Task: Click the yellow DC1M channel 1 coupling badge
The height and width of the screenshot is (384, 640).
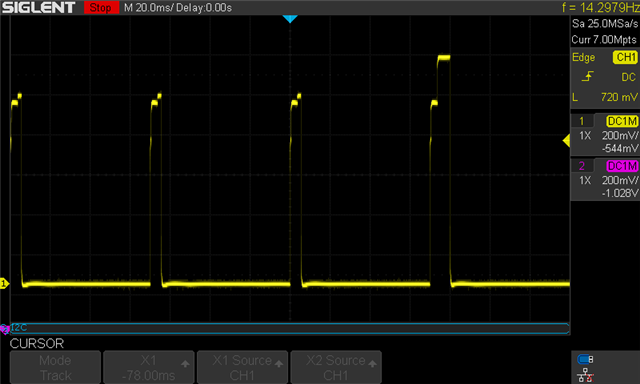Action: (621, 121)
